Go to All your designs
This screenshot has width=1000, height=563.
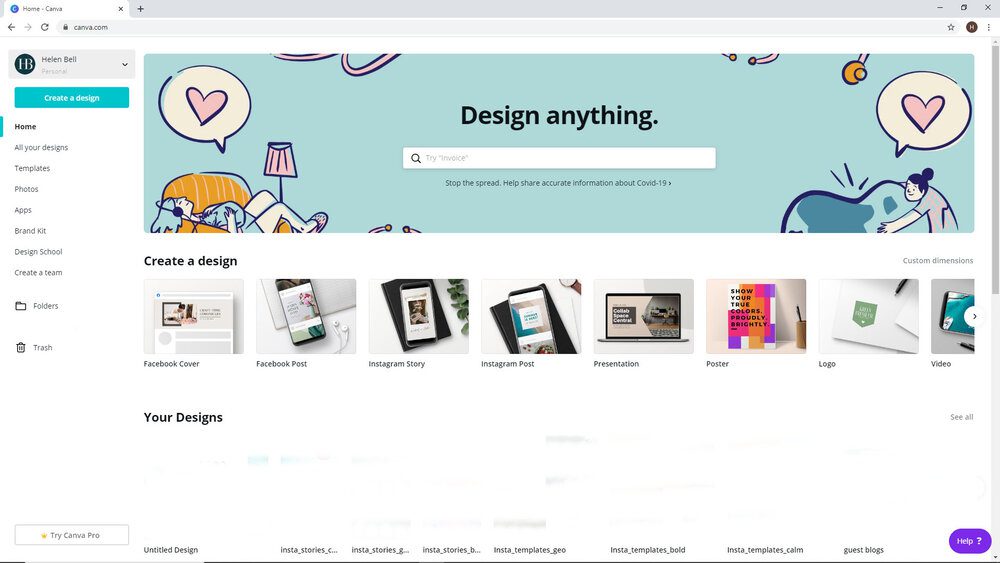tap(41, 147)
